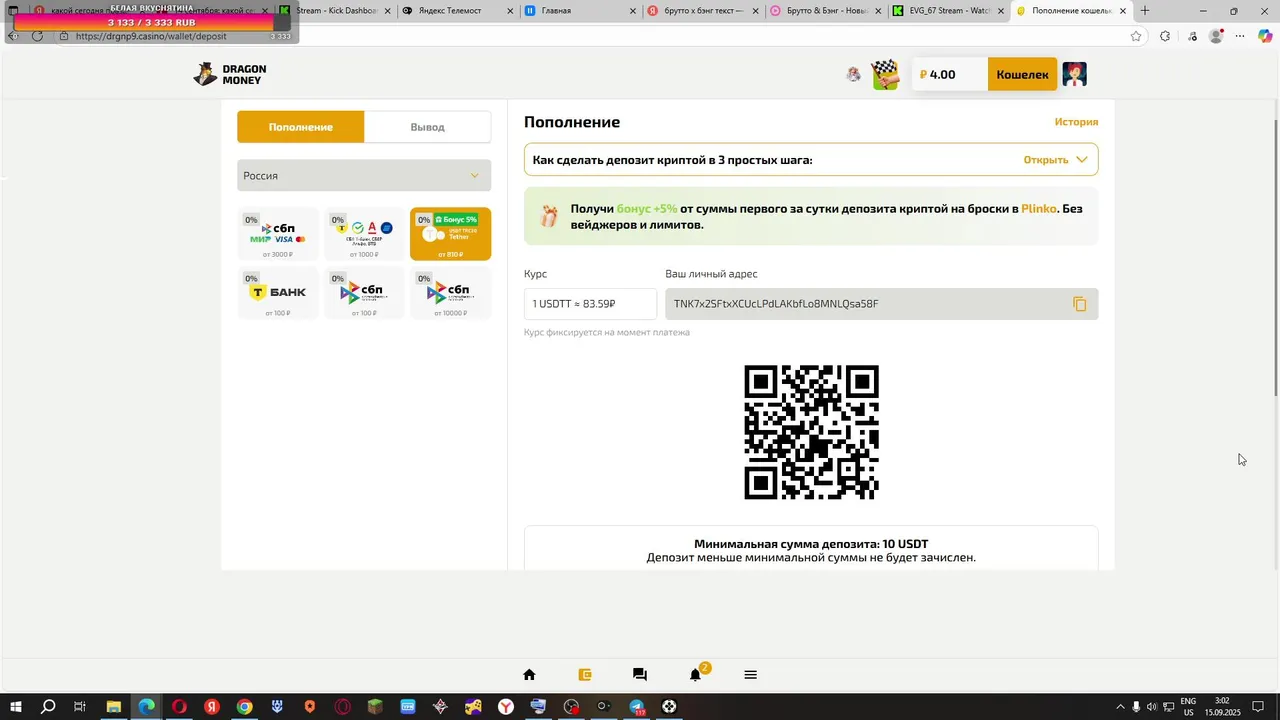1280x720 pixels.
Task: Click the address bar URL
Action: 151,36
